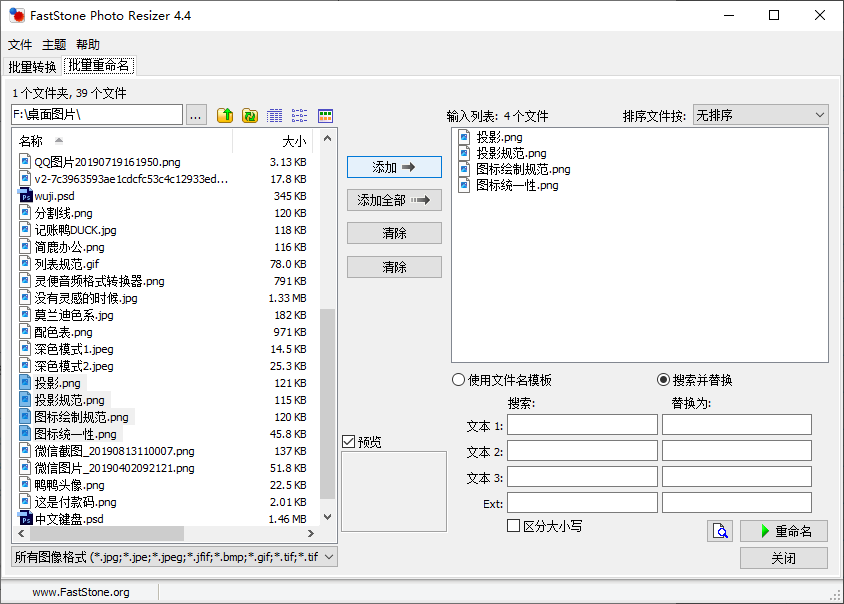Refresh the folder file list

(x=250, y=115)
